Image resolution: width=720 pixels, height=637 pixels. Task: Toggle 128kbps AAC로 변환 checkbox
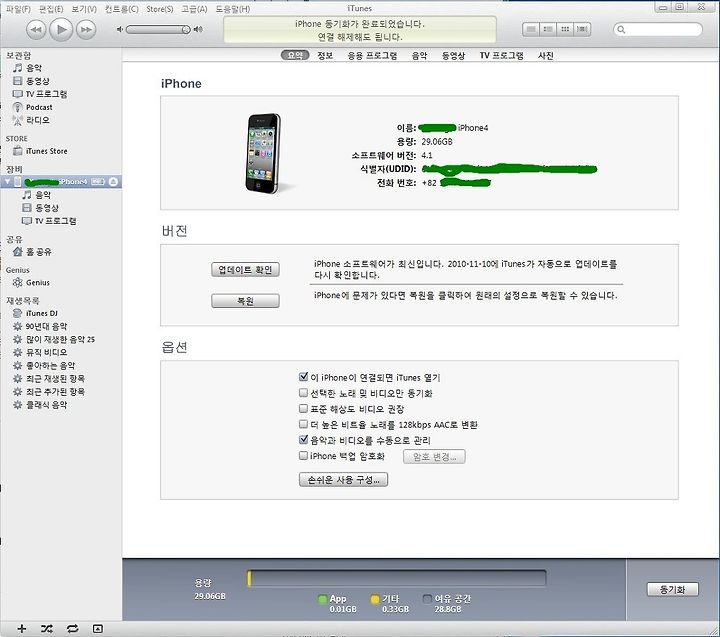click(303, 424)
